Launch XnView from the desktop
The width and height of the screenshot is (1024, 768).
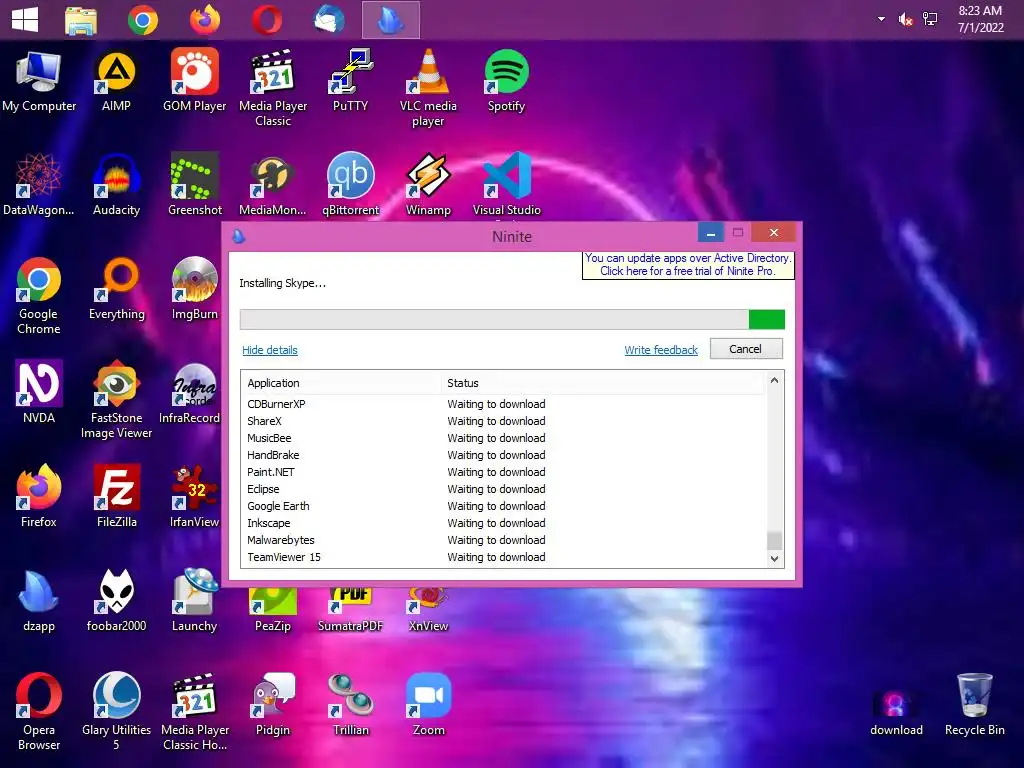click(428, 610)
